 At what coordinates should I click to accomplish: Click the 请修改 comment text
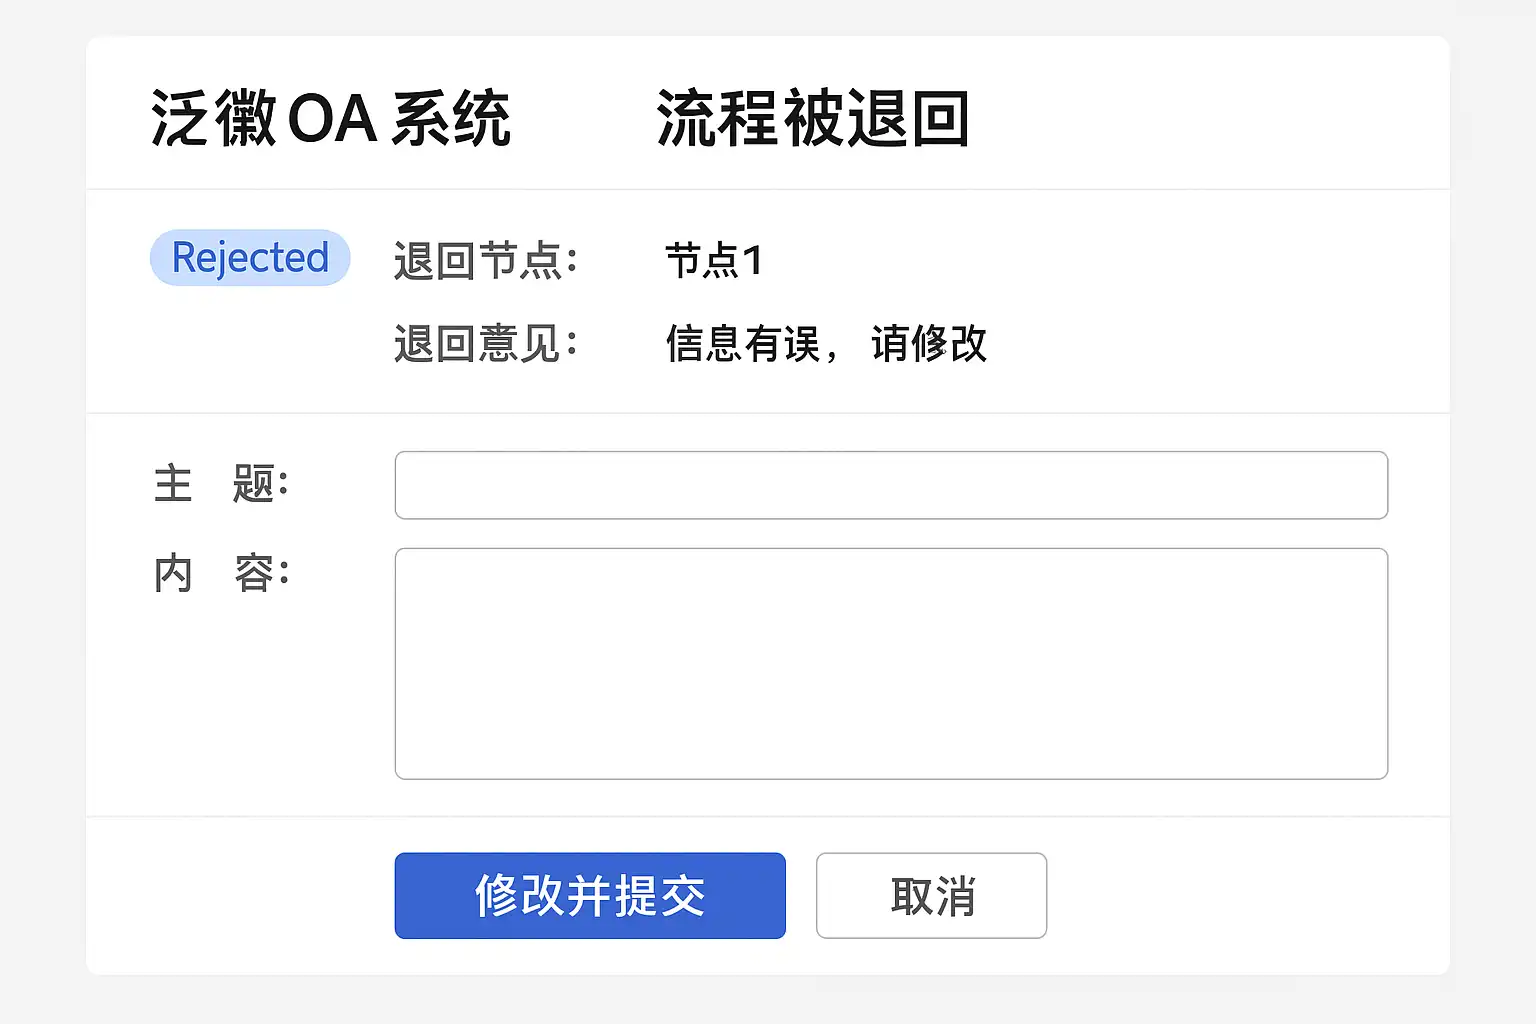pyautogui.click(x=929, y=344)
